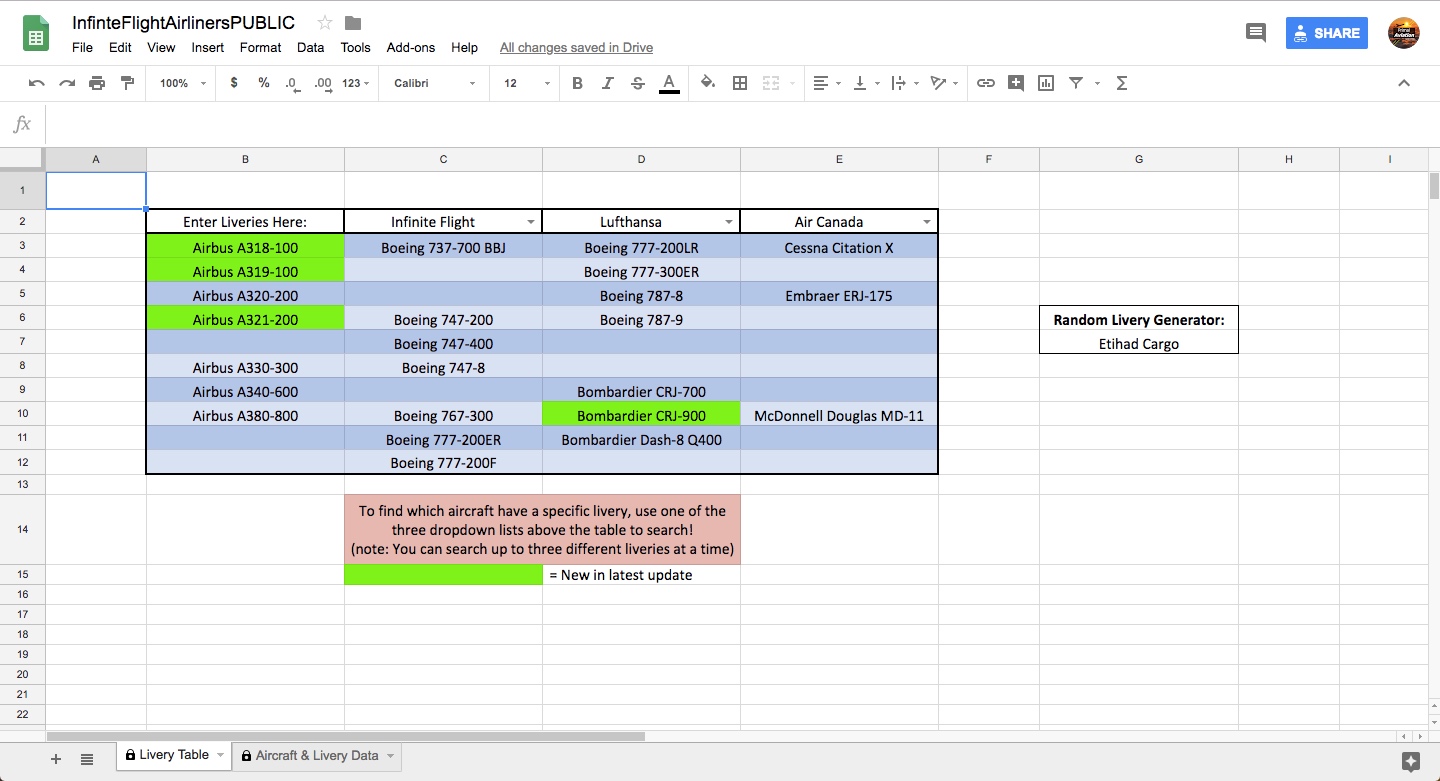Image resolution: width=1440 pixels, height=781 pixels.
Task: Open the comments thread icon
Action: click(x=1255, y=32)
